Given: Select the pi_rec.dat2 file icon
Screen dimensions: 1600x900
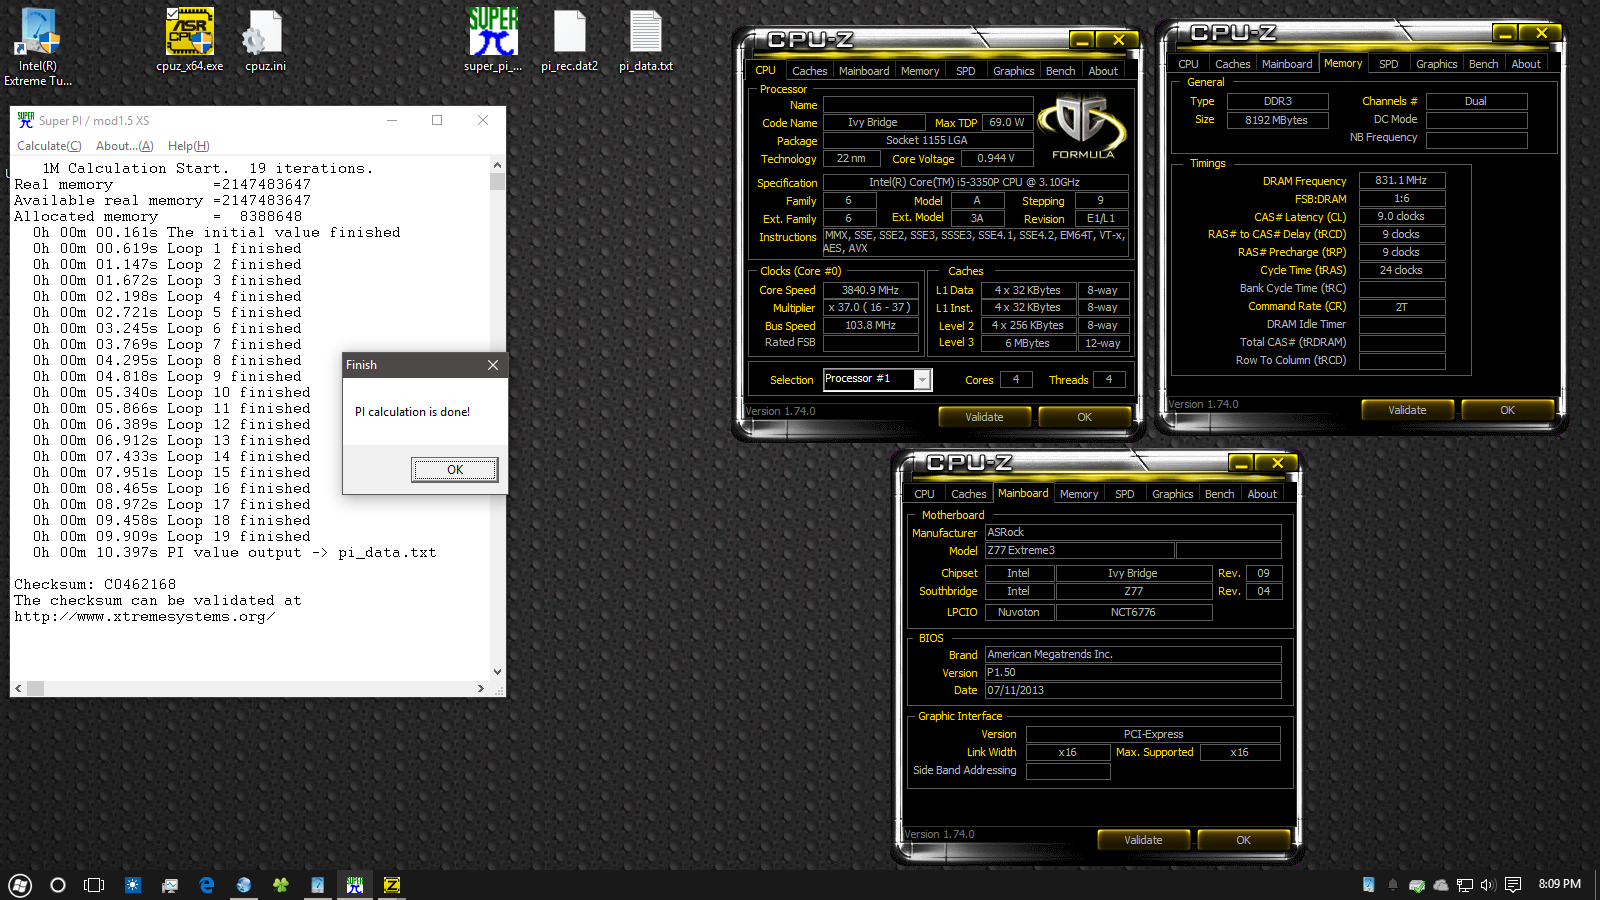Looking at the screenshot, I should (x=569, y=40).
